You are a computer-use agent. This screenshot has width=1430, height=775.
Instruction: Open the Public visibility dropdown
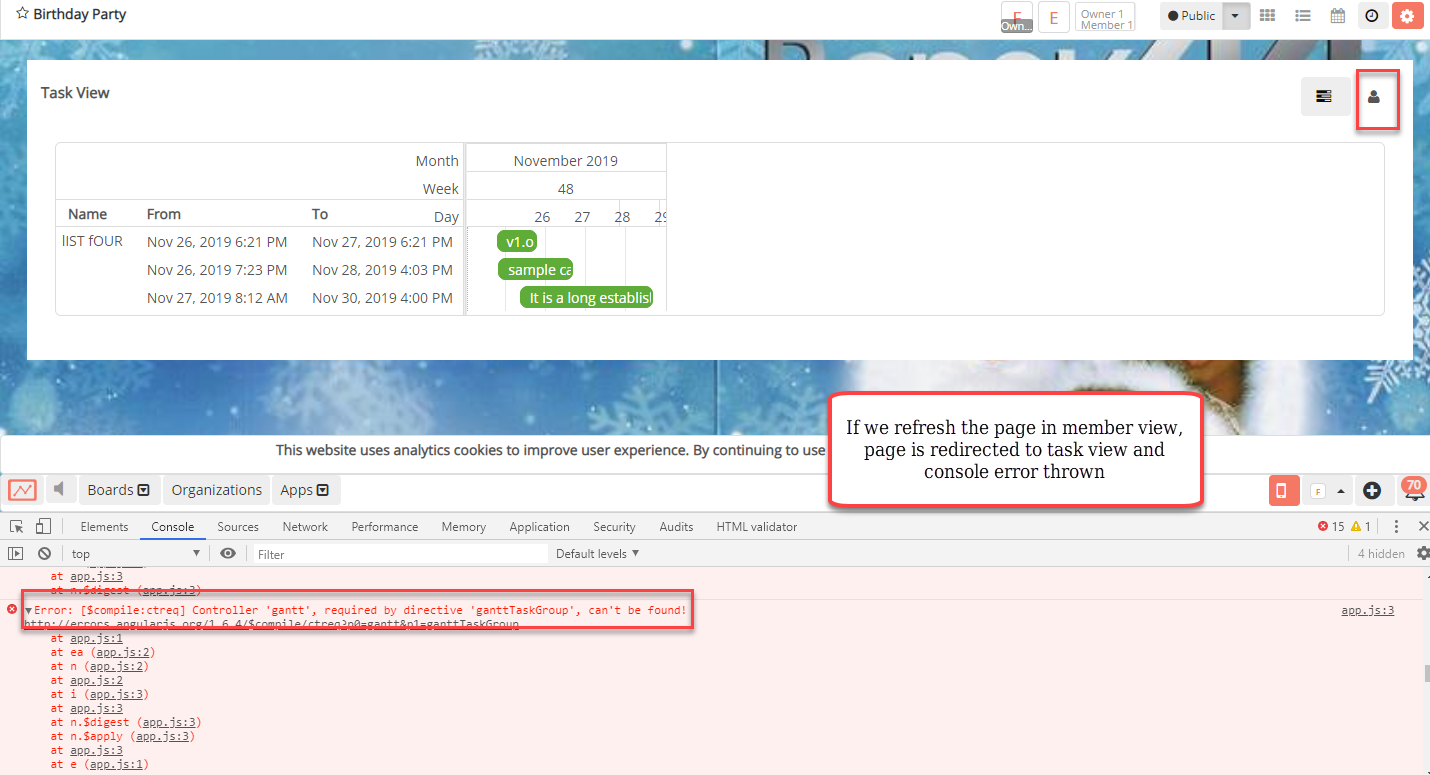pos(1235,15)
